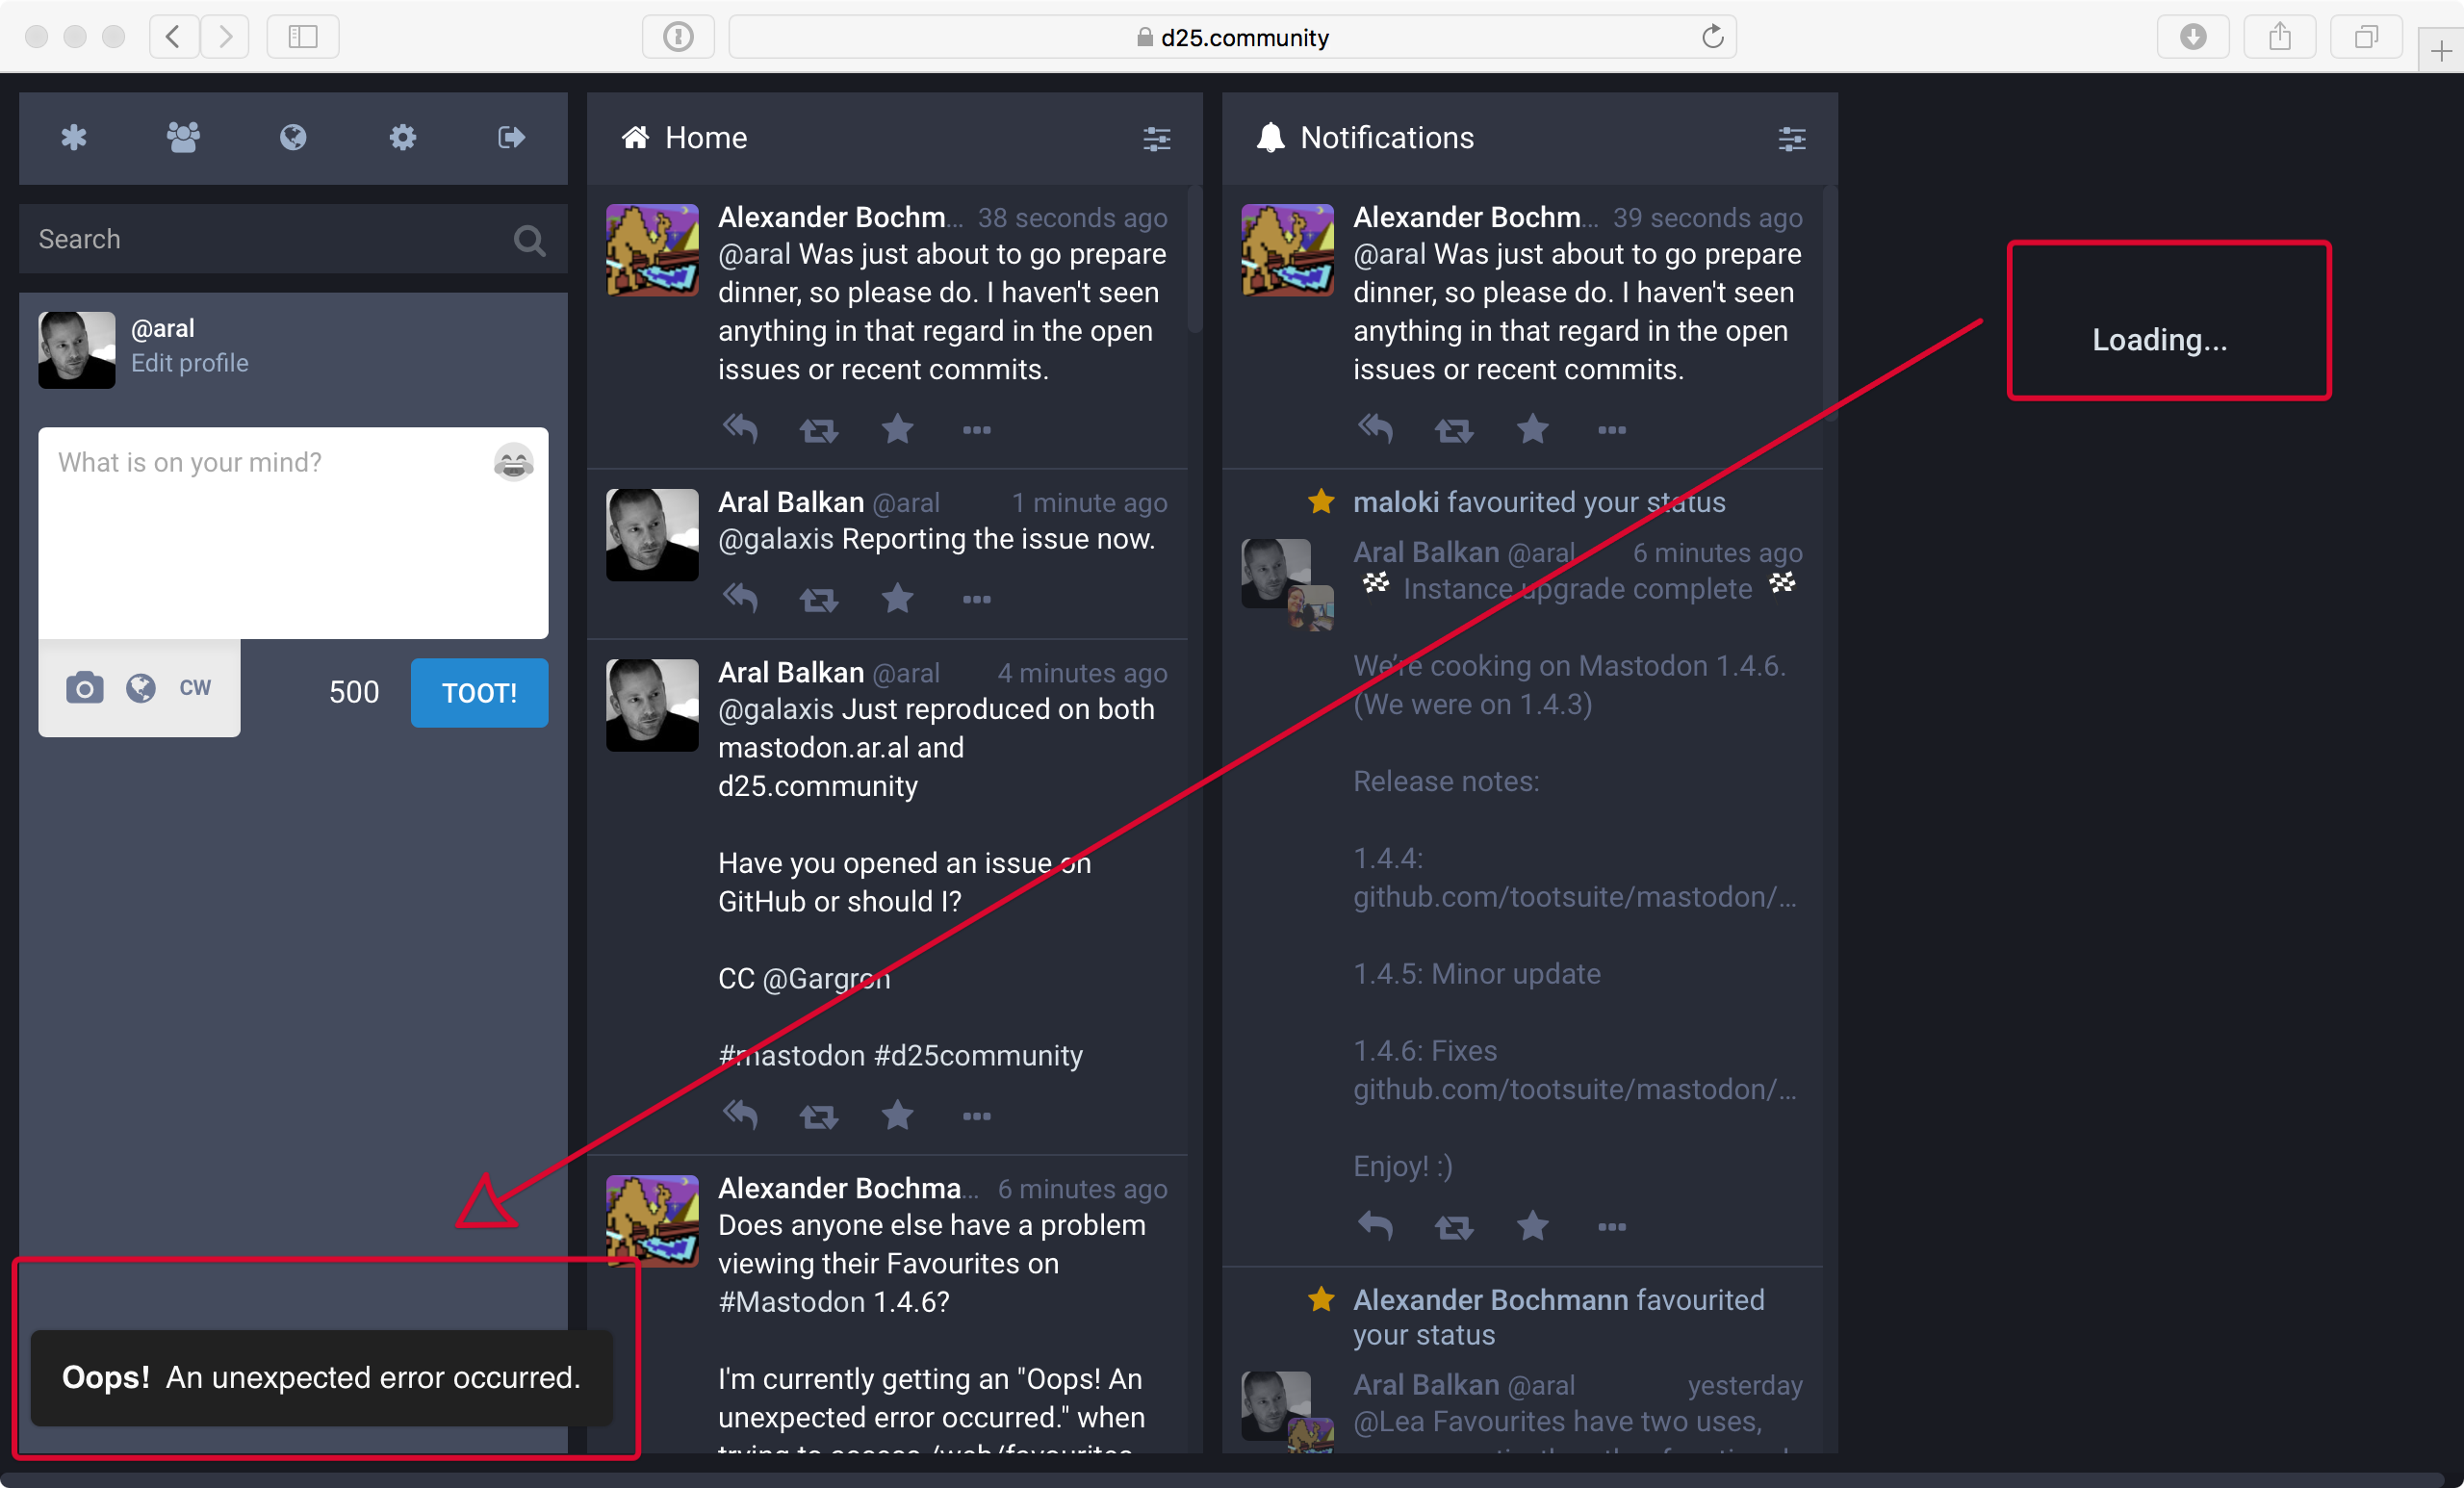Screen dimensions: 2464x1488
Task: Click the Home column header
Action: point(706,138)
